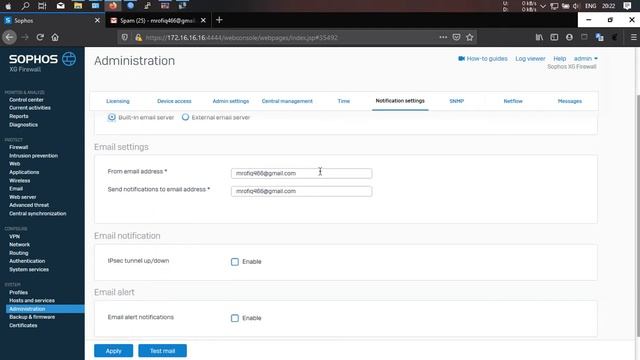The width and height of the screenshot is (640, 360).
Task: Show site security padlock info
Action: pyautogui.click(x=138, y=38)
